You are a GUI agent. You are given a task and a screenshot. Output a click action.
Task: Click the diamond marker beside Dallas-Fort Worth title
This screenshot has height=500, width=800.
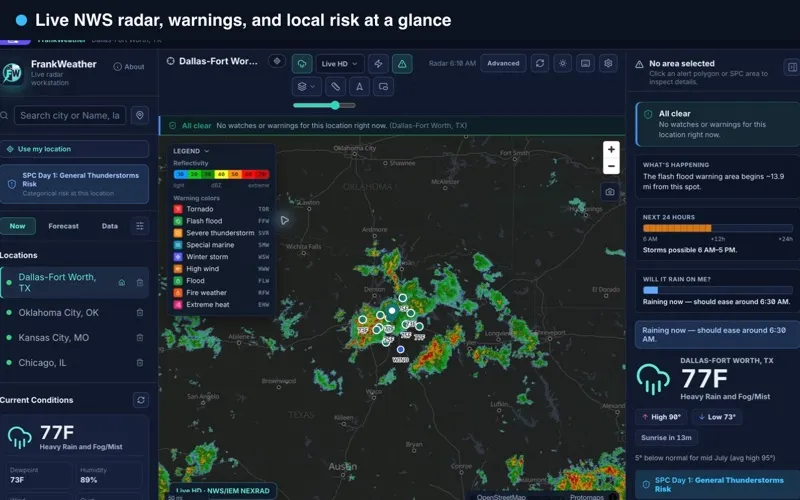pyautogui.click(x=277, y=61)
